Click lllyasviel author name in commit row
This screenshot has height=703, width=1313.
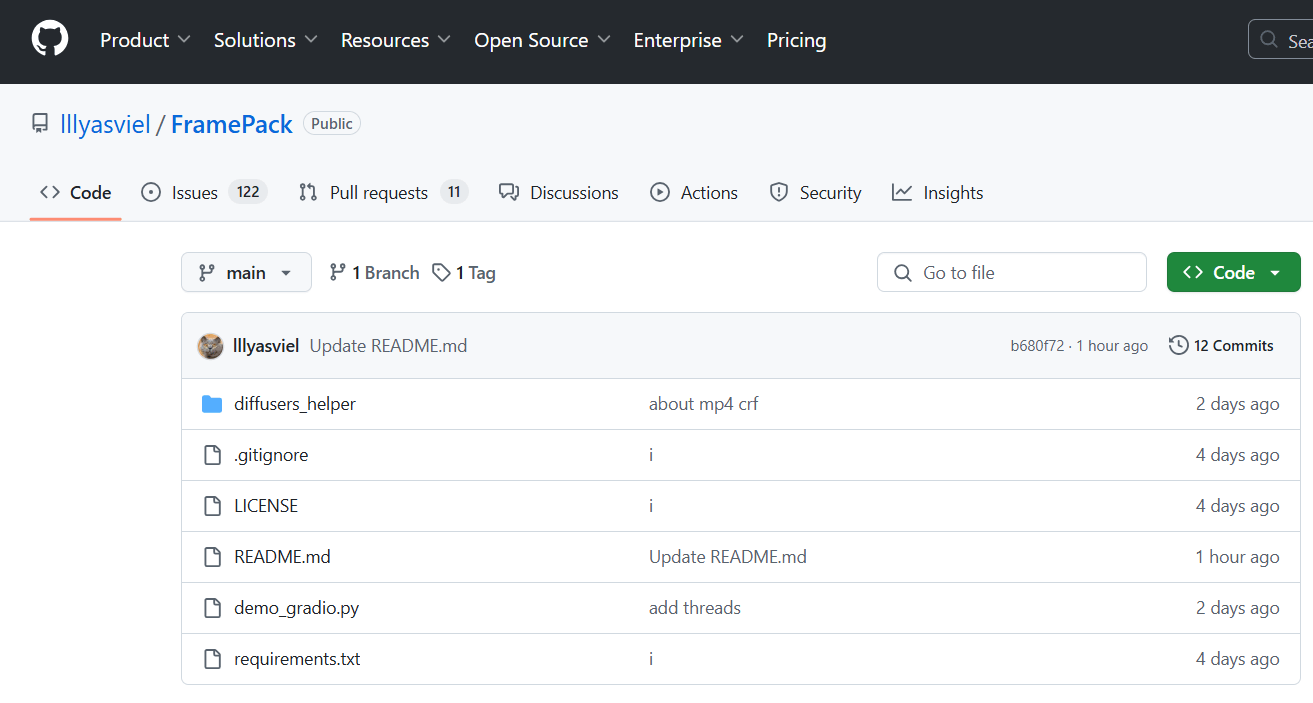(266, 346)
